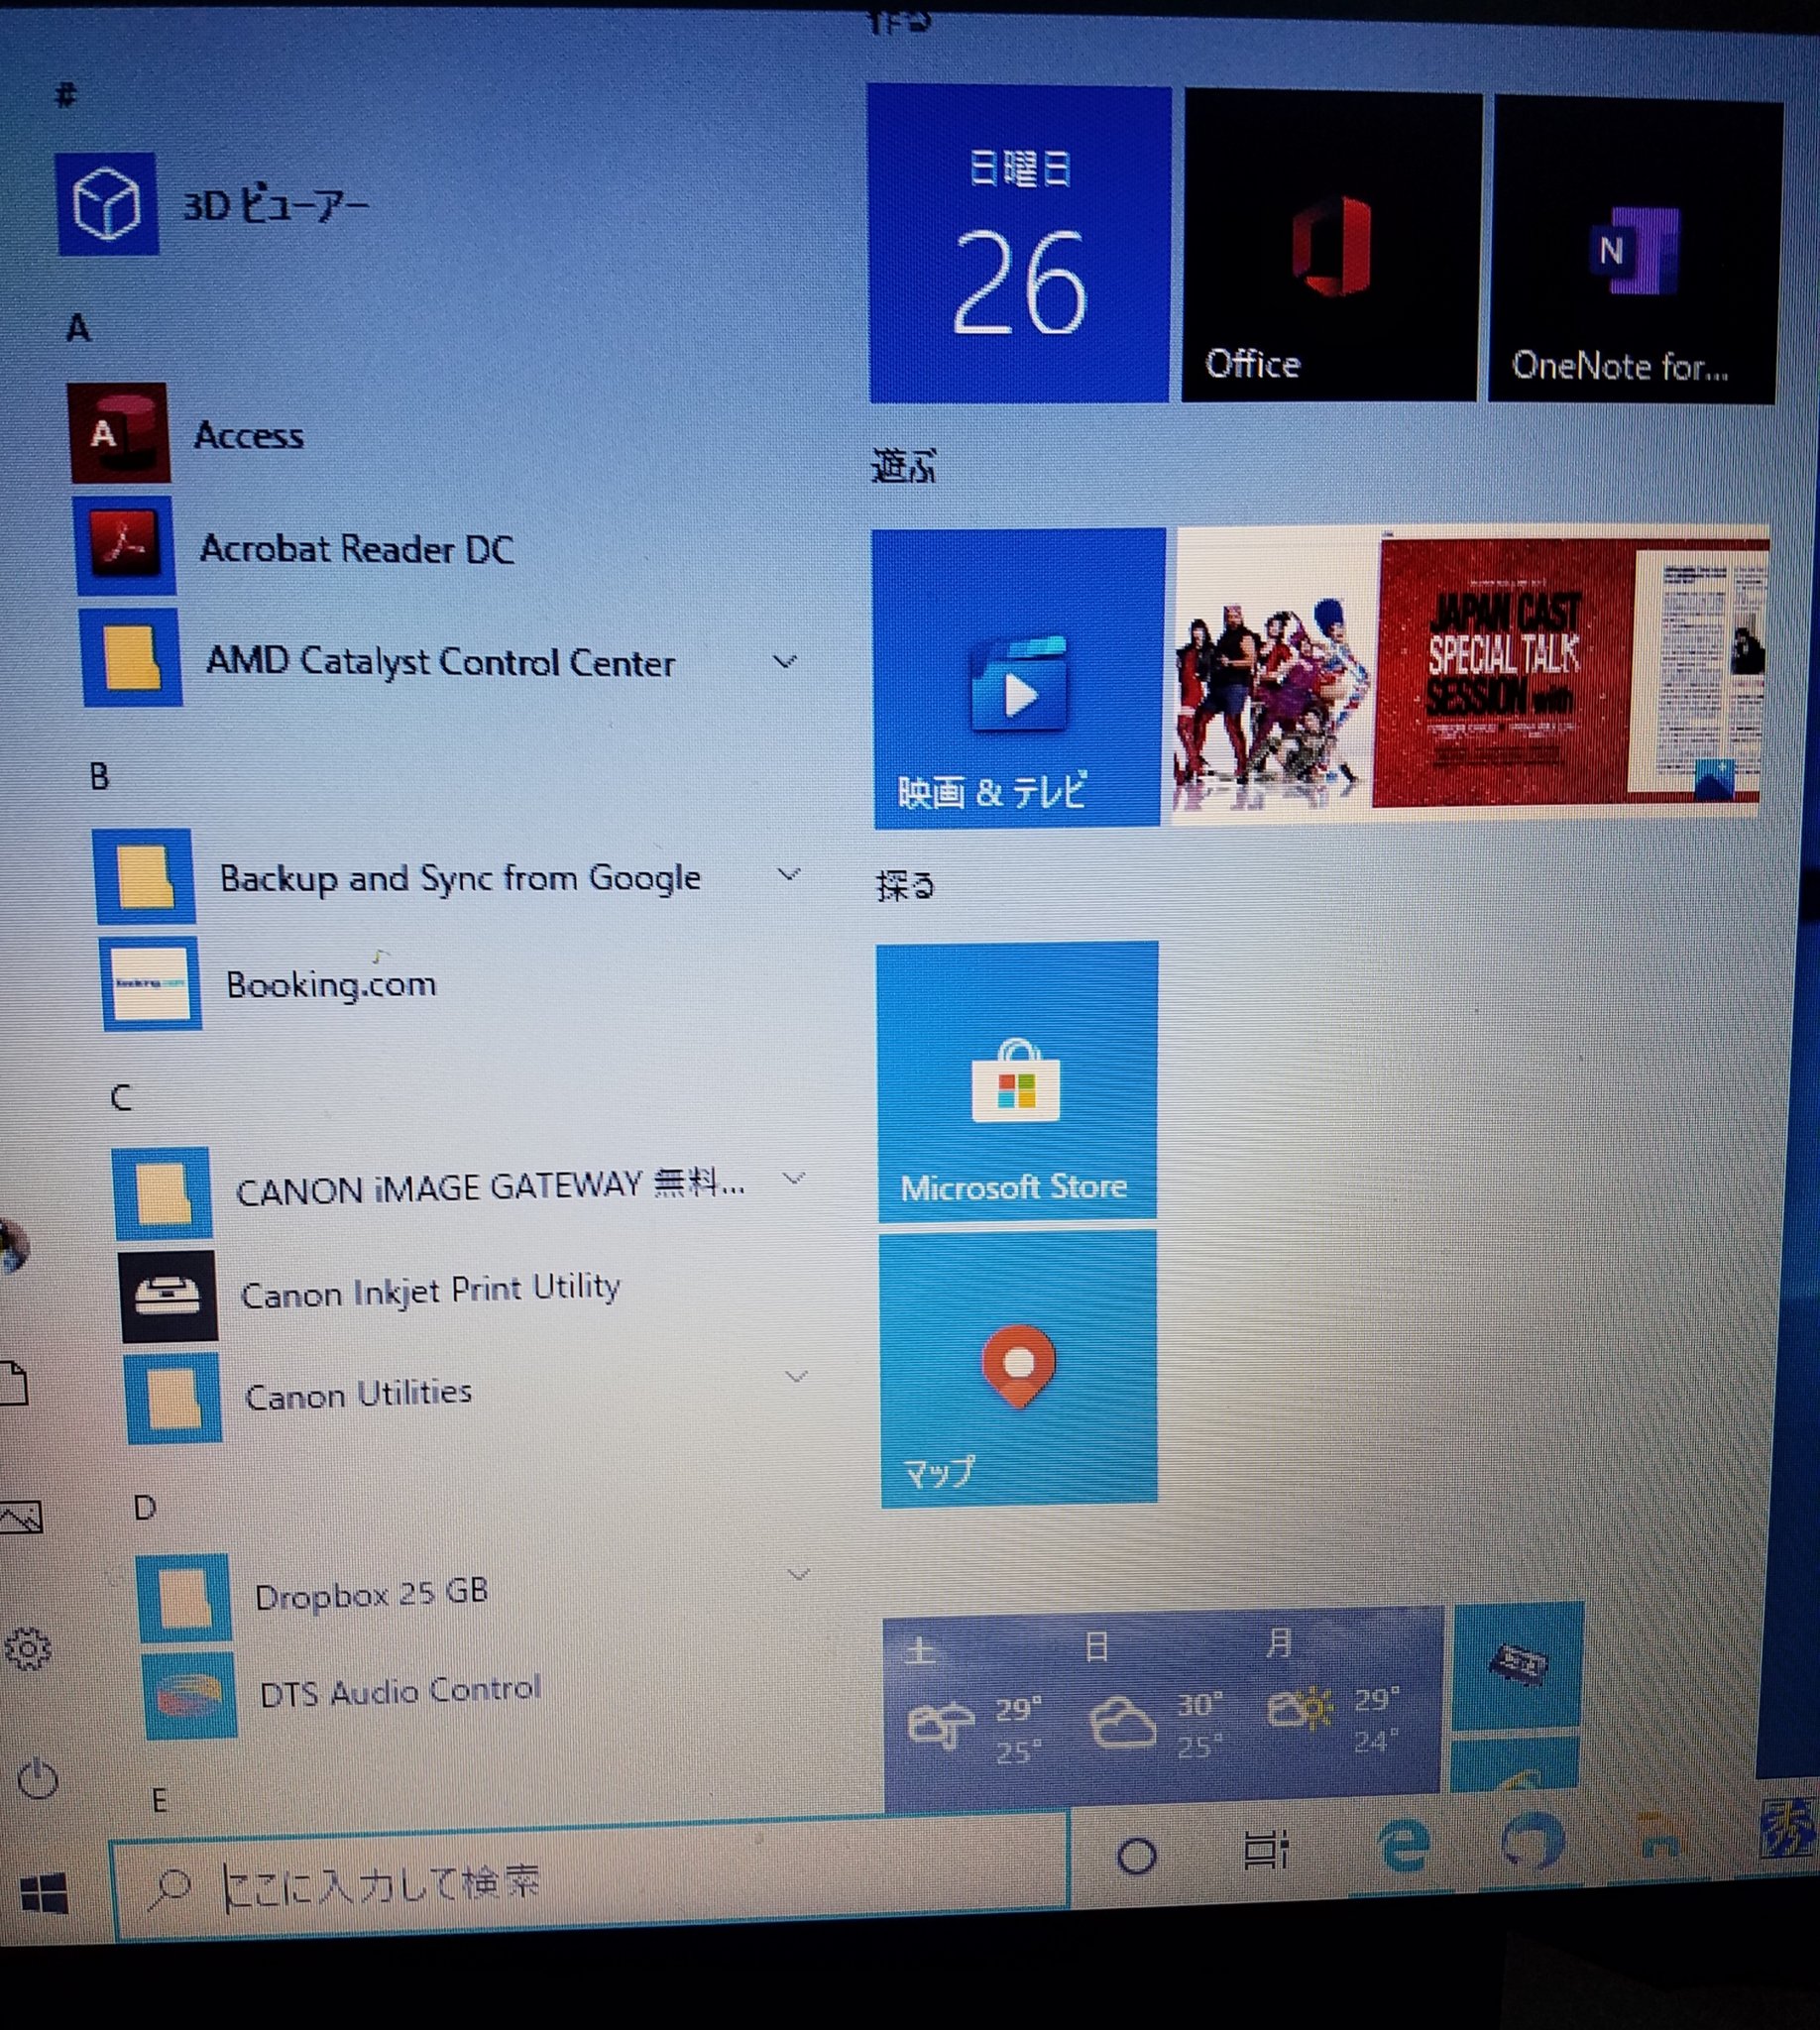Screen dimensions: 1820x2030
Task: Click the Backup and Sync from Google folder icon
Action: [x=144, y=877]
